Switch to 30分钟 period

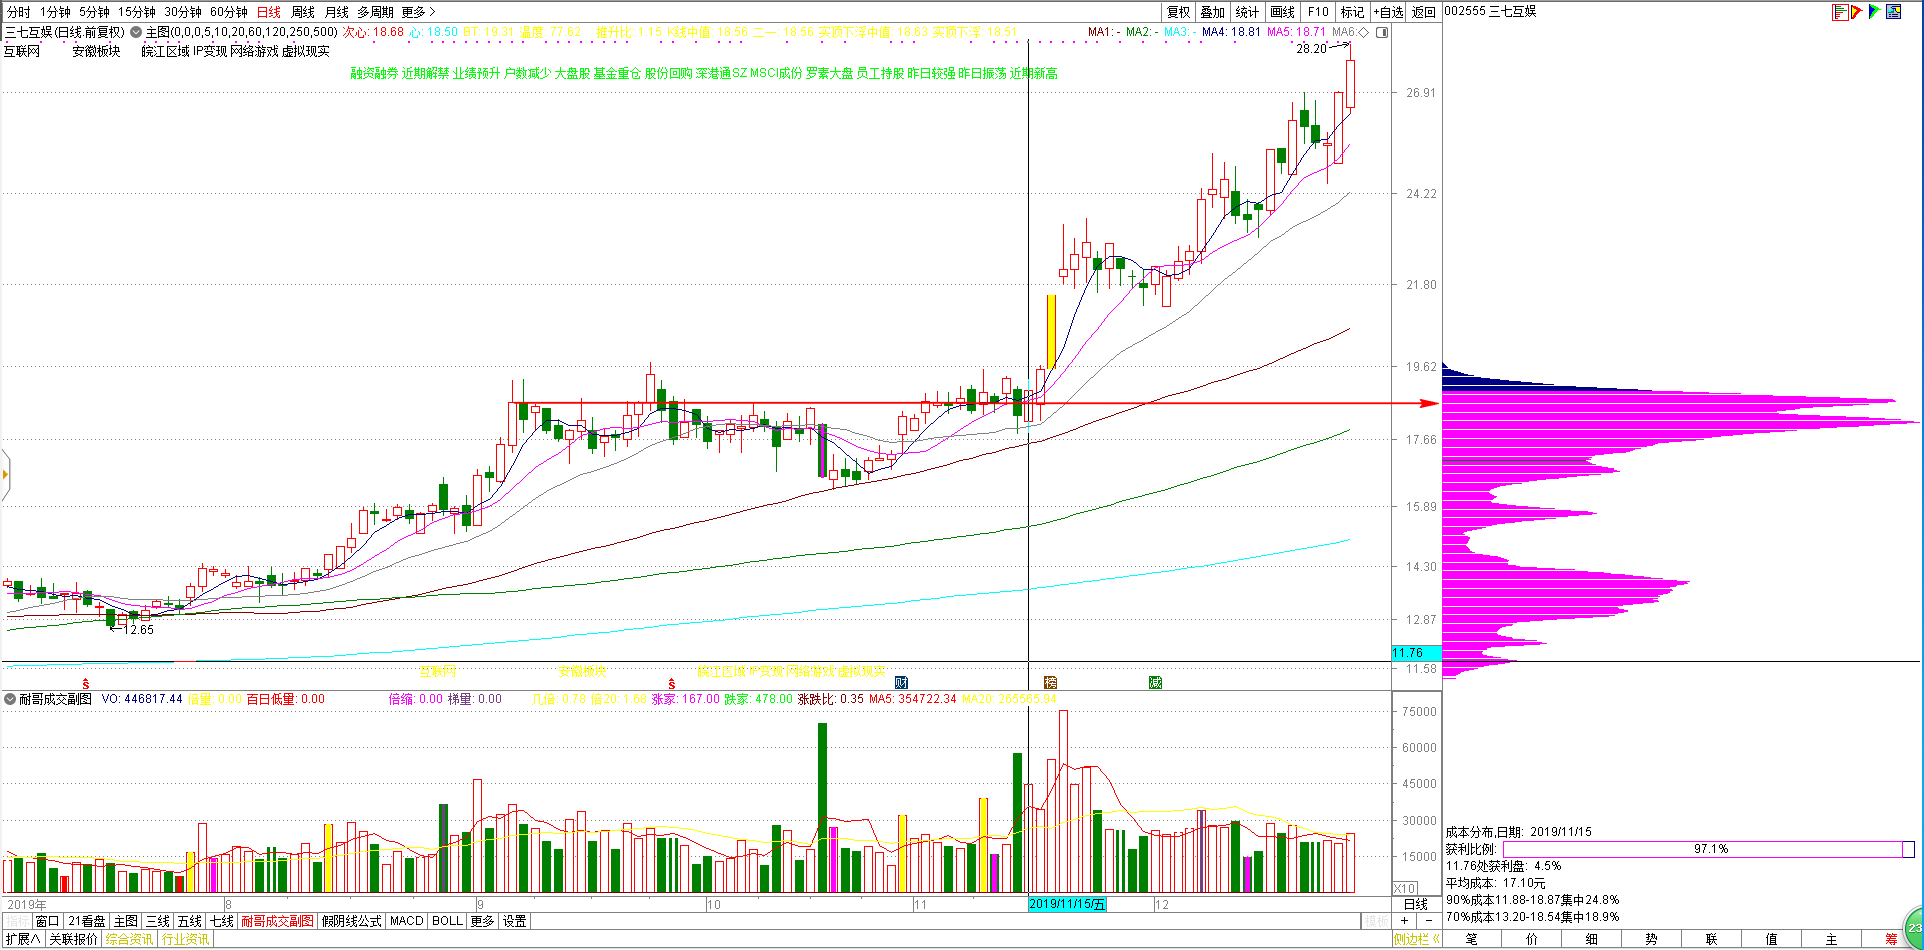[183, 12]
